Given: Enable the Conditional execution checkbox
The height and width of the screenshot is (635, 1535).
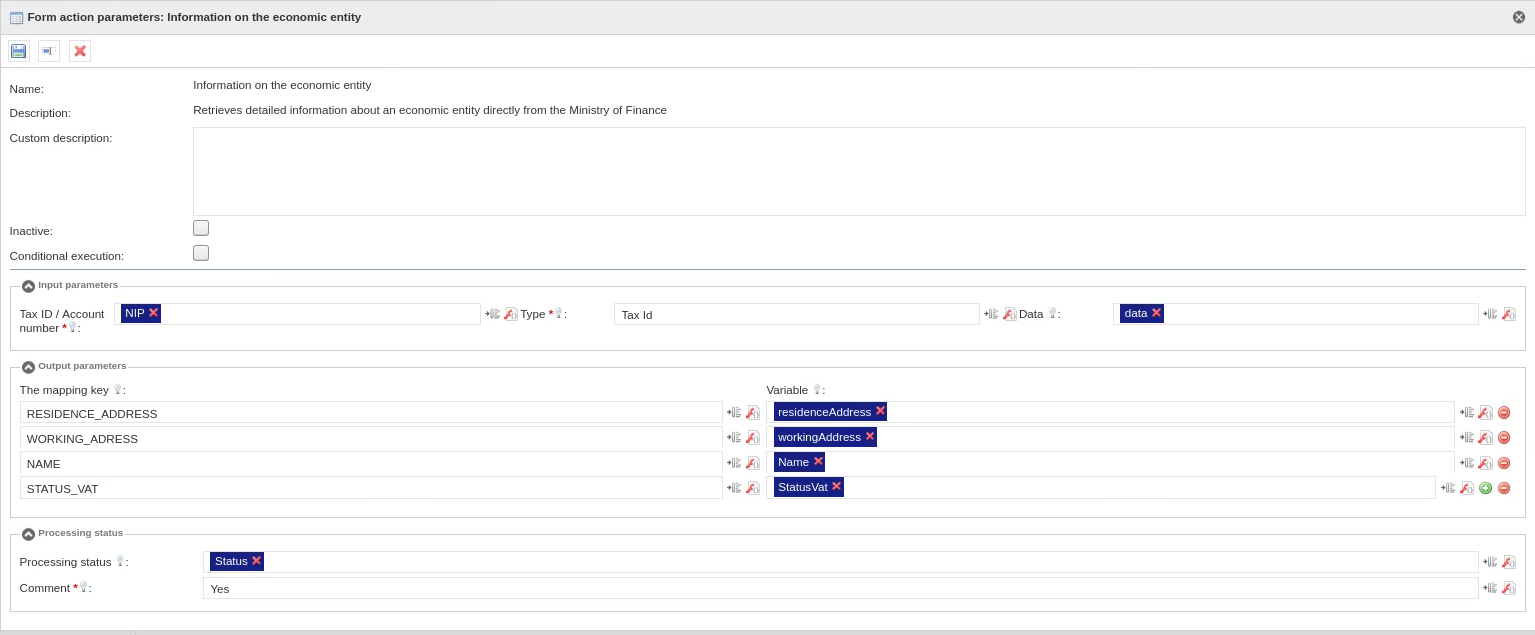Looking at the screenshot, I should click(x=201, y=253).
